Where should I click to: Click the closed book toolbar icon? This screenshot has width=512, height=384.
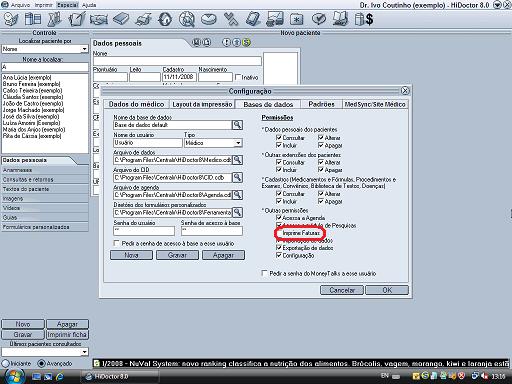(121, 19)
